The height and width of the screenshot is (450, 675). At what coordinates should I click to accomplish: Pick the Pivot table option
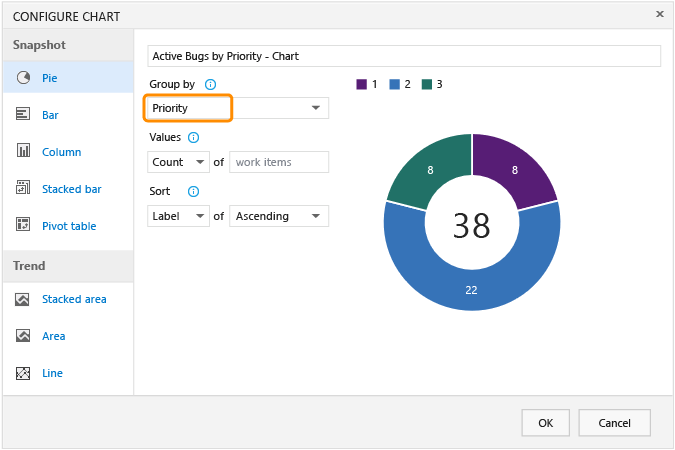68,226
